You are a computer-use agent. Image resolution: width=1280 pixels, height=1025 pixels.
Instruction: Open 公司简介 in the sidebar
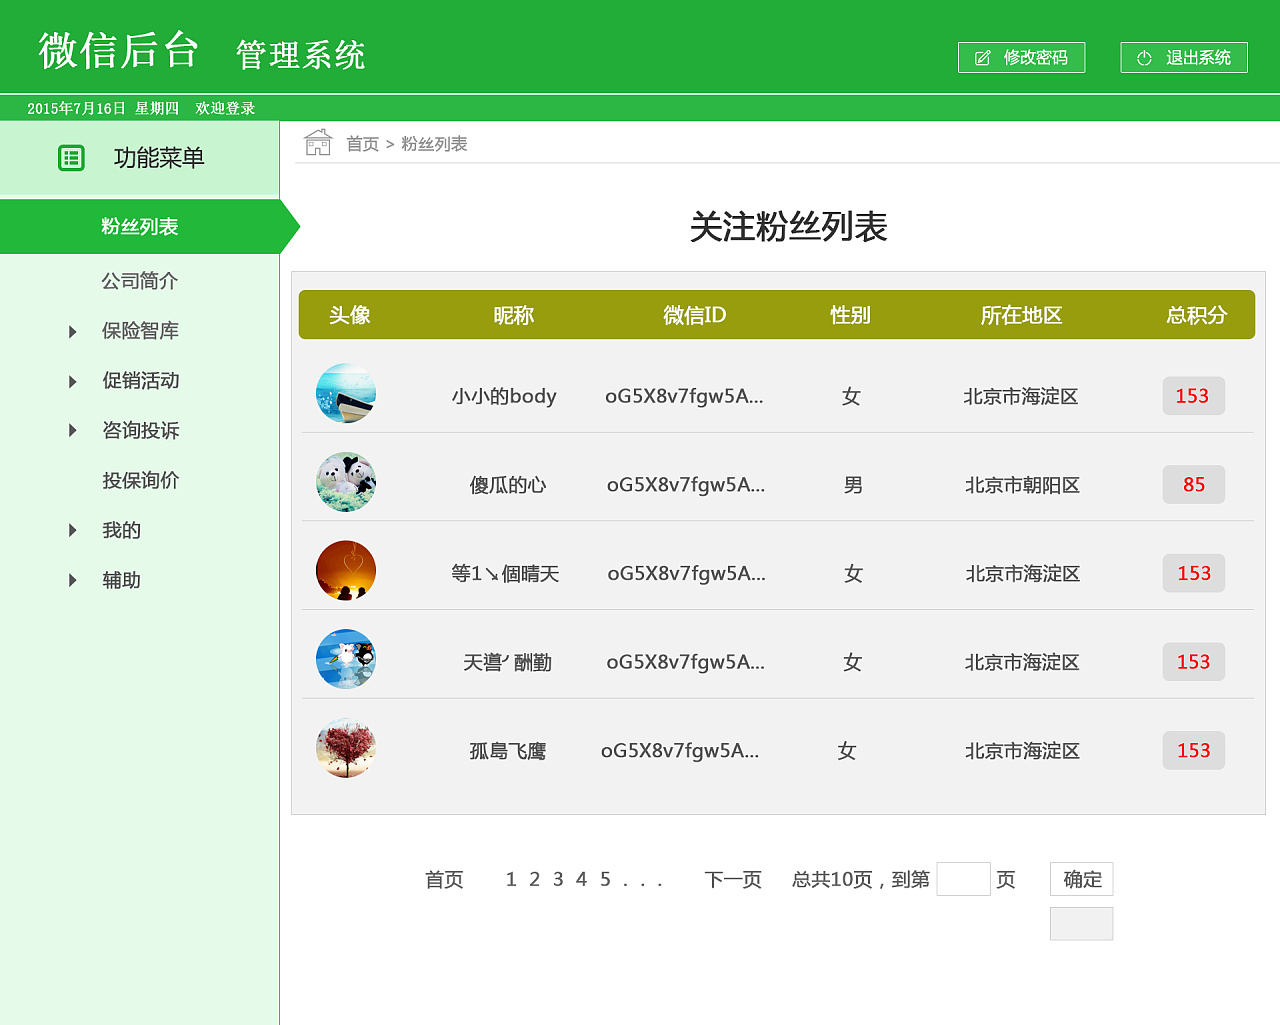tap(140, 281)
